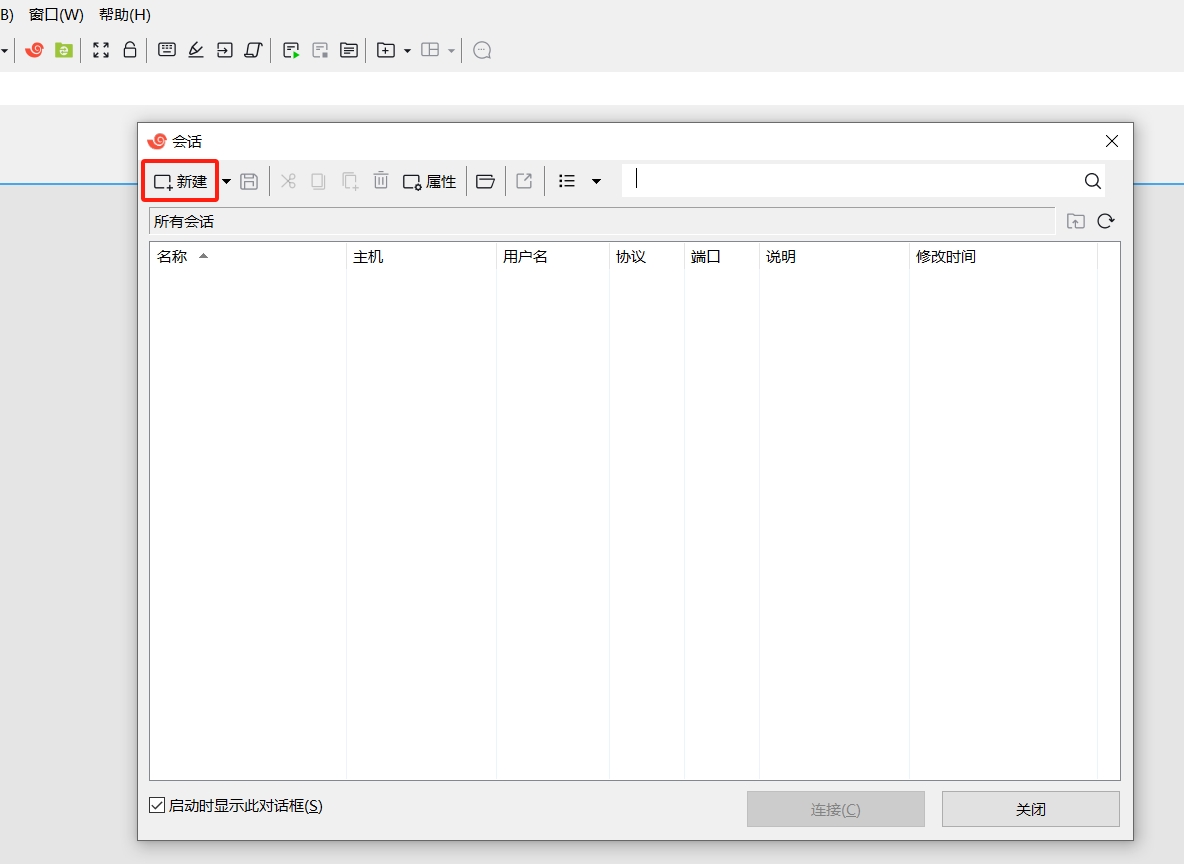Click the cut scissors icon in dialog
The image size is (1184, 864).
(288, 181)
